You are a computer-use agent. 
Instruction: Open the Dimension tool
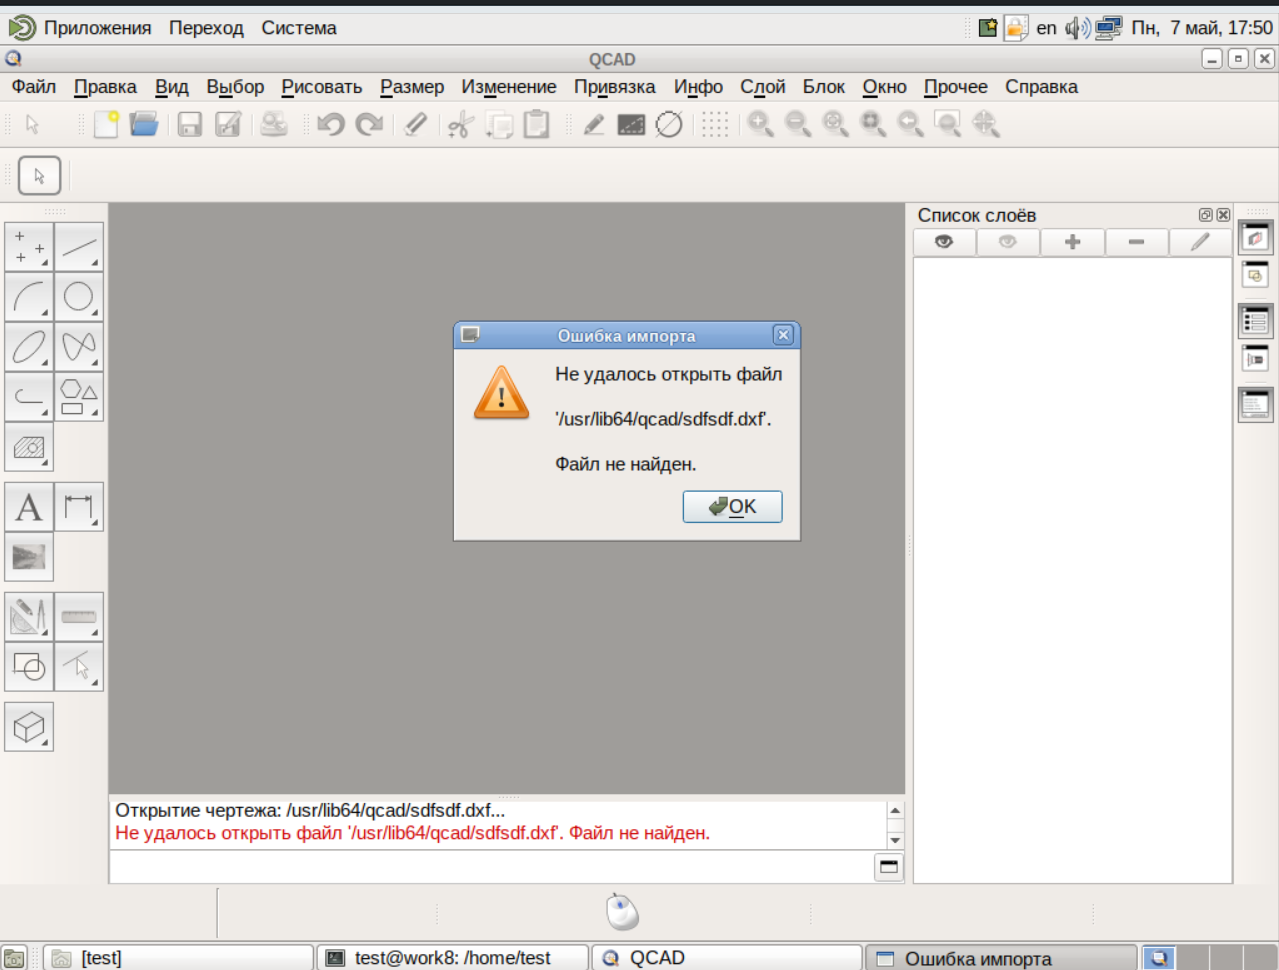tap(79, 507)
